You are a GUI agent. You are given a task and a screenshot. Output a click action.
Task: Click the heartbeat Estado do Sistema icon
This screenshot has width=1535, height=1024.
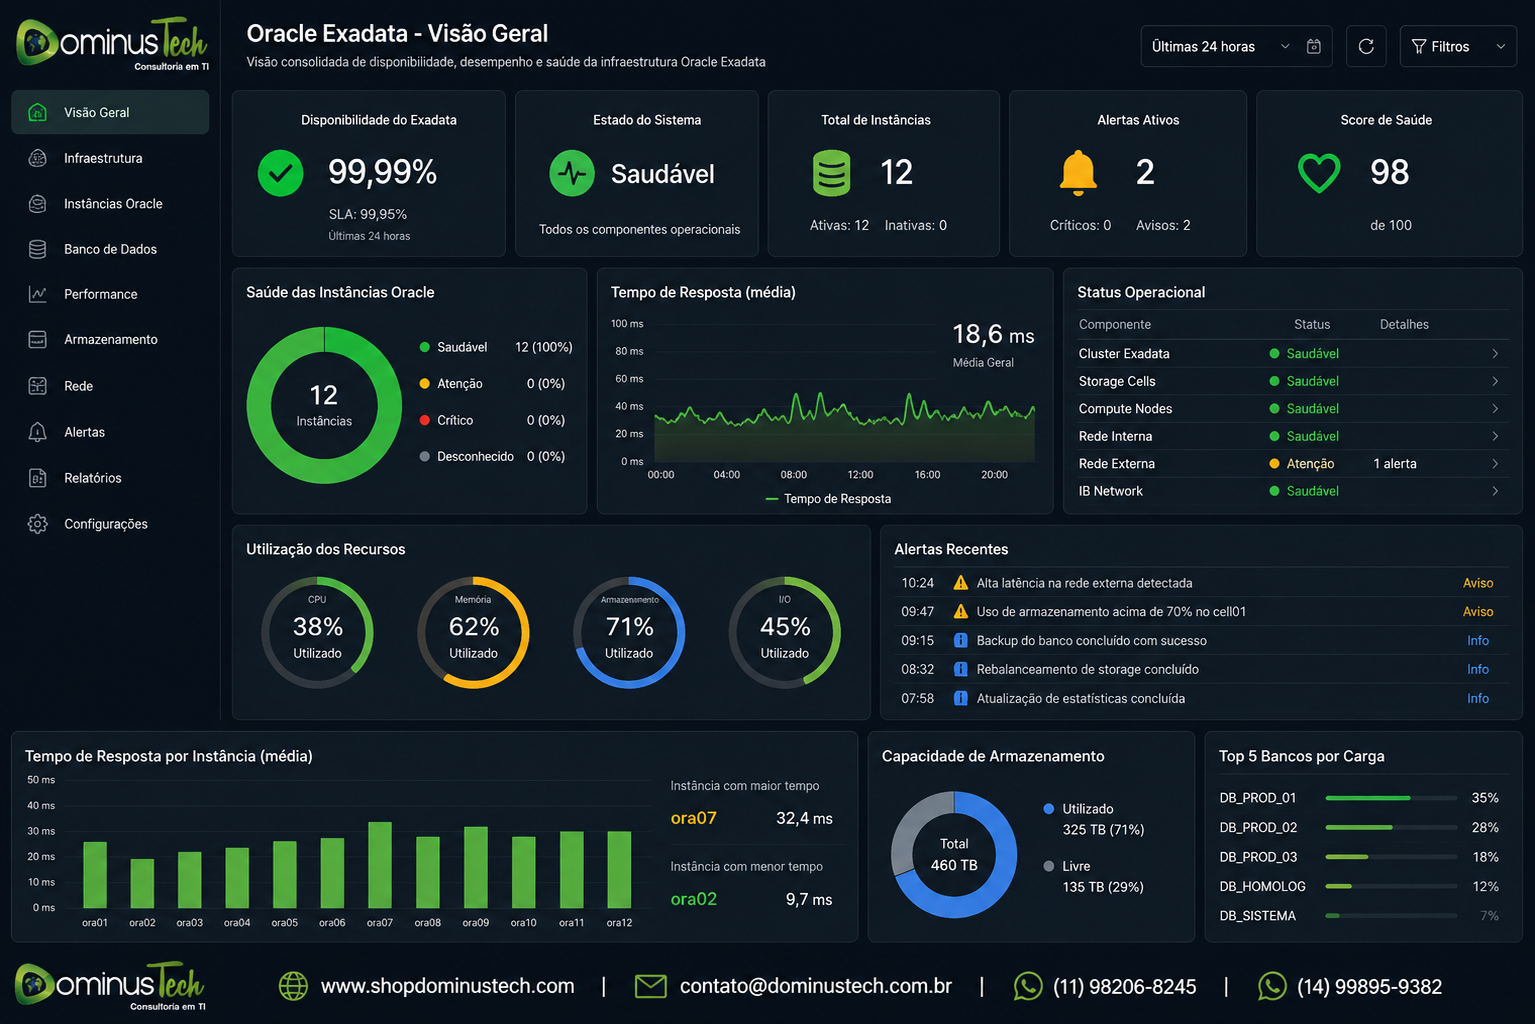572,173
